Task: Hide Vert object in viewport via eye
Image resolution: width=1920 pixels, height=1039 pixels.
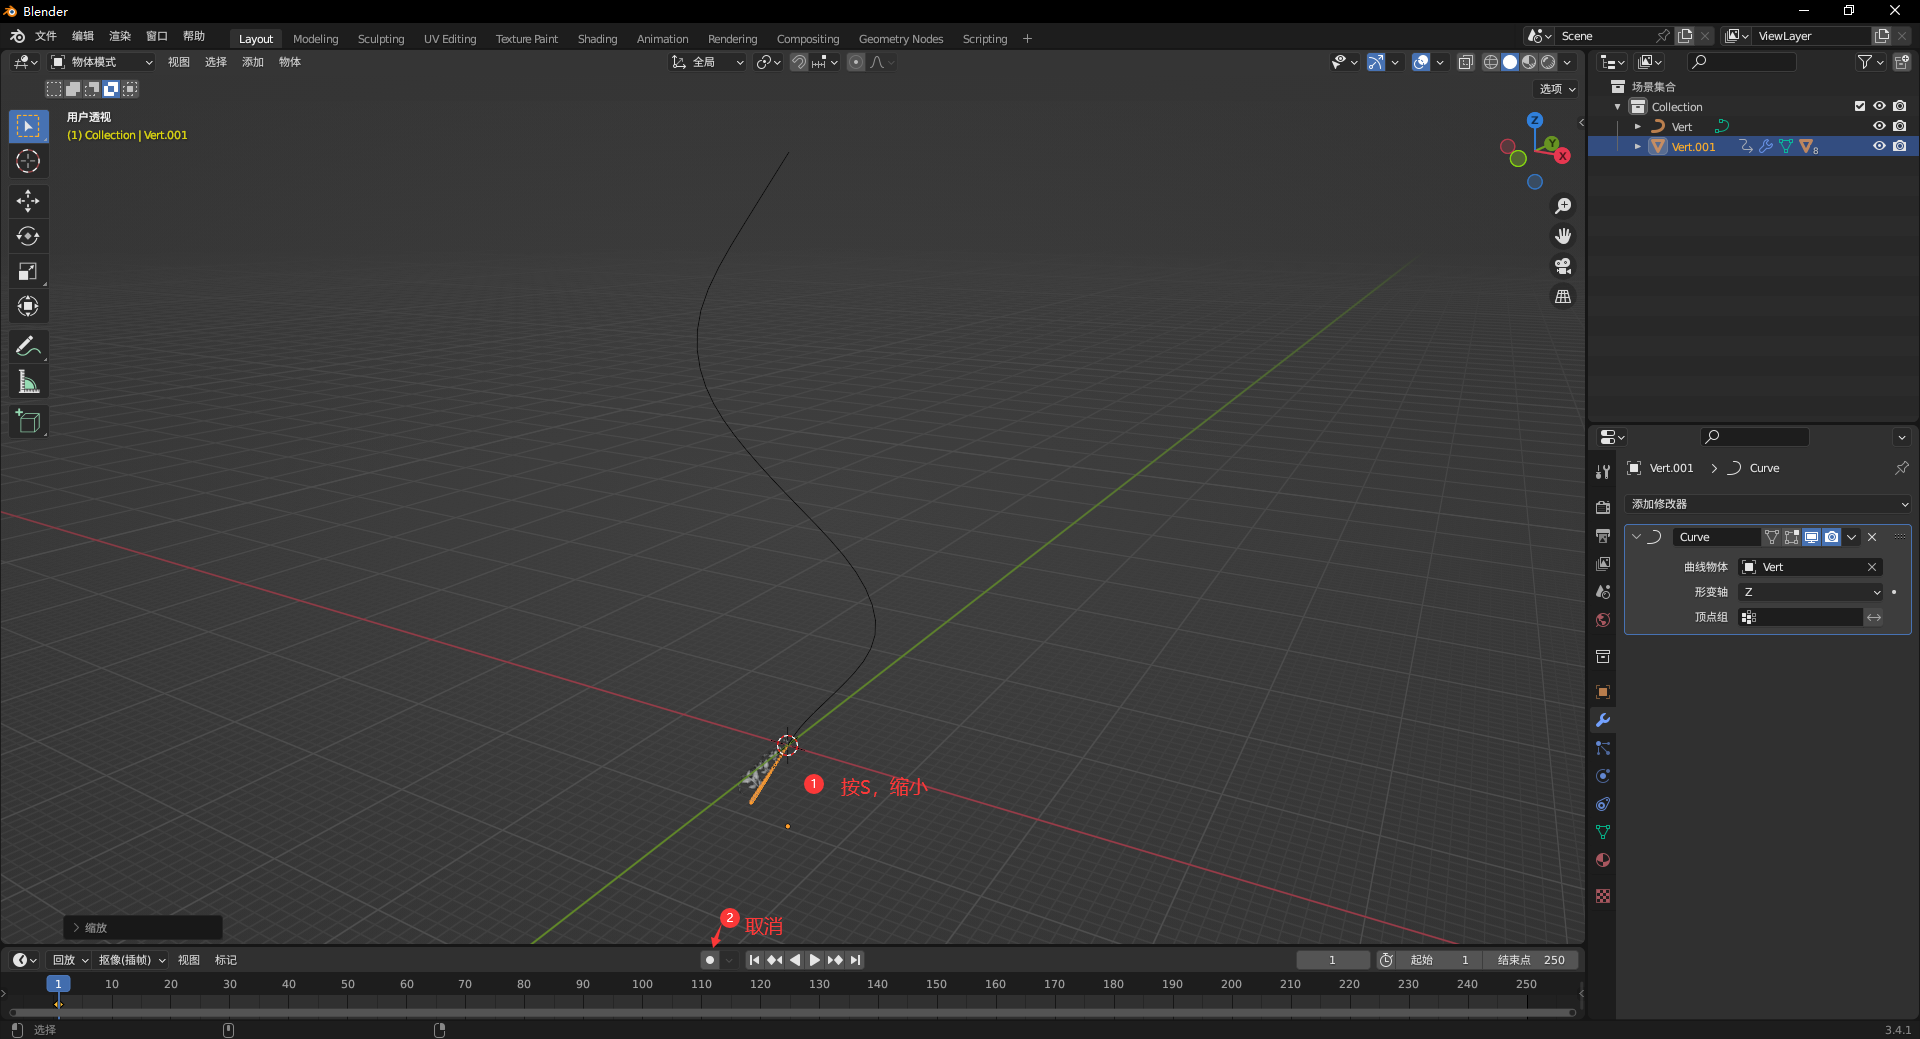Action: pos(1879,126)
